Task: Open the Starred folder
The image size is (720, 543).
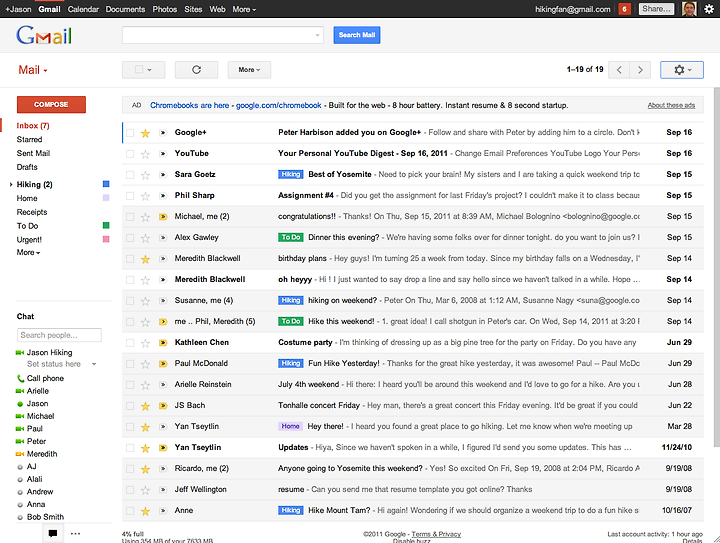Action: (x=29, y=140)
